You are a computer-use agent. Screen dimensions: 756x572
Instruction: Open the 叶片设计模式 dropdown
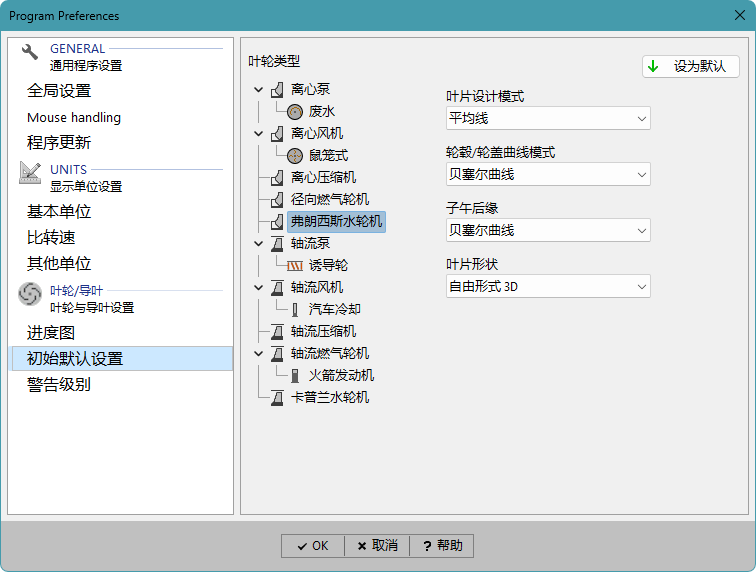(x=548, y=119)
